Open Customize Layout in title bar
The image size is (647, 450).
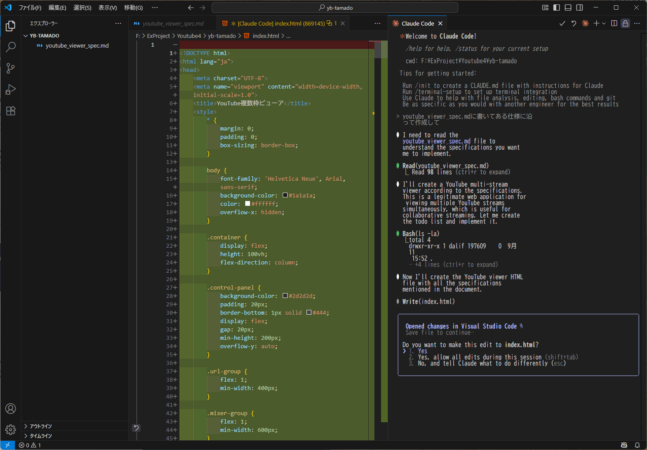tap(545, 7)
